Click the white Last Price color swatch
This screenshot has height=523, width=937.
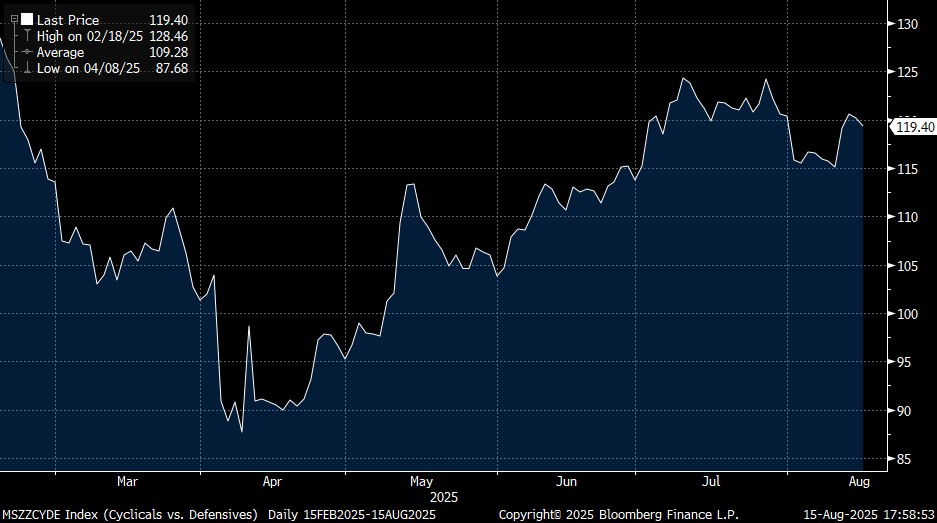pyautogui.click(x=26, y=19)
